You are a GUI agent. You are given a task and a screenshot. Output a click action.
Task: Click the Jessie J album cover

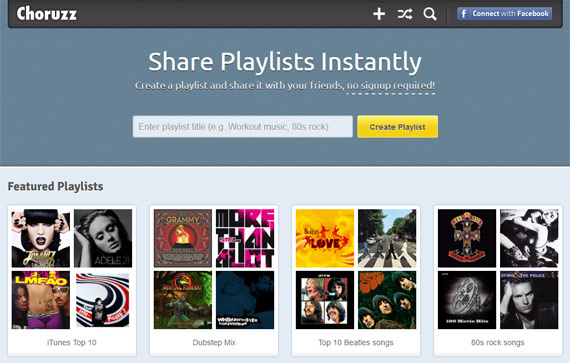coord(41,238)
